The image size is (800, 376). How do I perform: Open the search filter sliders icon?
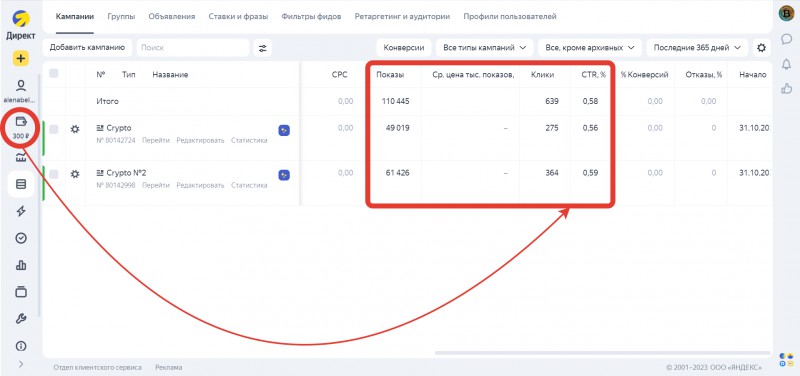[262, 48]
